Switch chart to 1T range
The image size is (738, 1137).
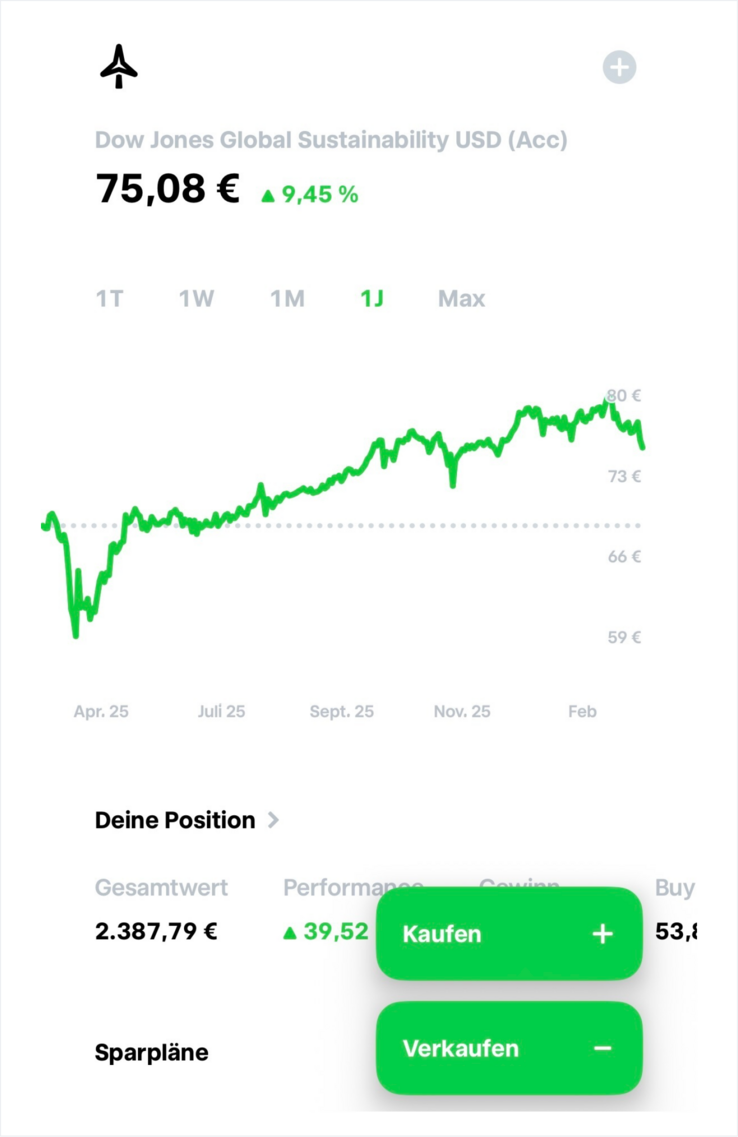coord(110,298)
